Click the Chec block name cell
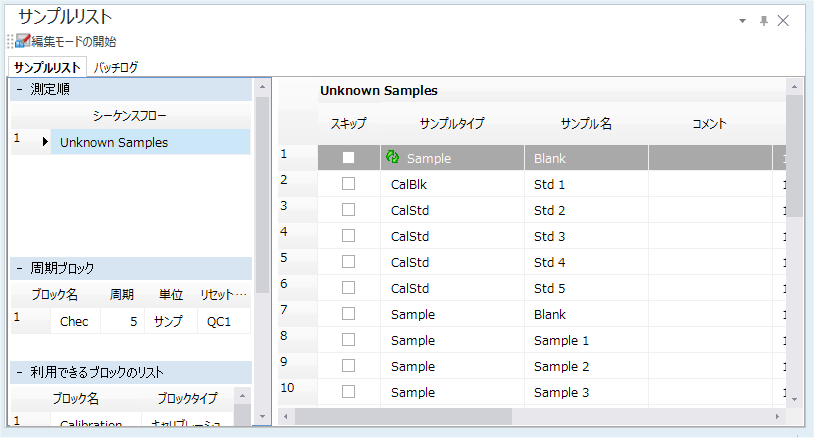Screen dimensions: 814x438 (x=75, y=321)
